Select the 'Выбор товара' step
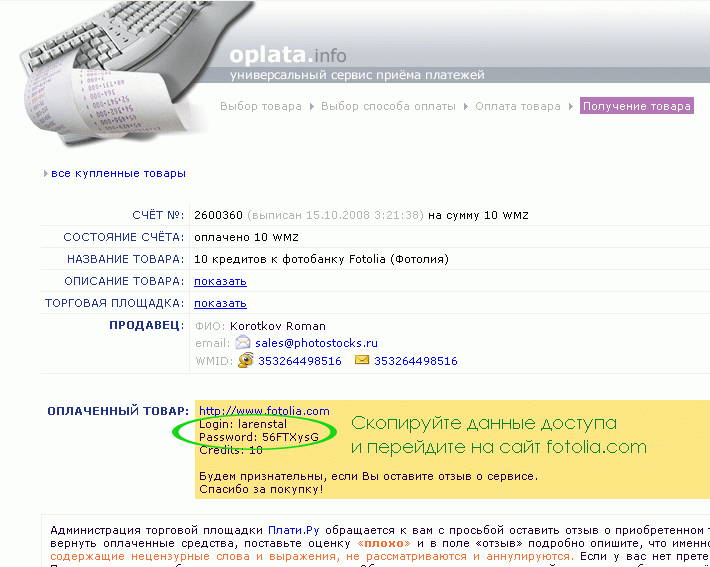 [x=261, y=106]
